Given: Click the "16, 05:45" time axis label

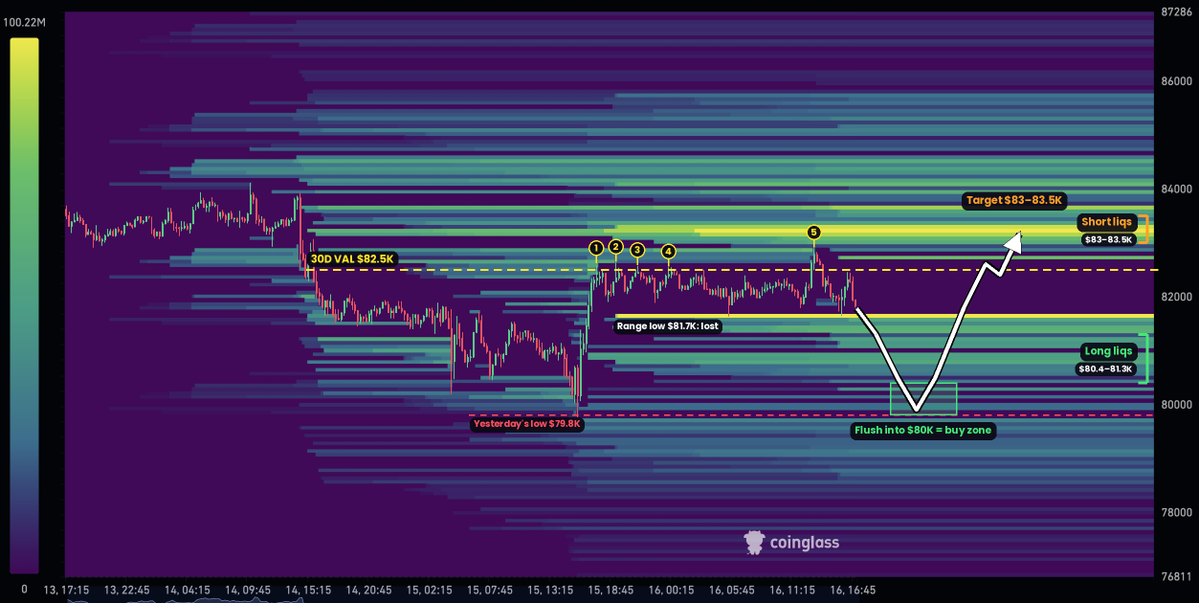Looking at the screenshot, I should click(x=732, y=590).
